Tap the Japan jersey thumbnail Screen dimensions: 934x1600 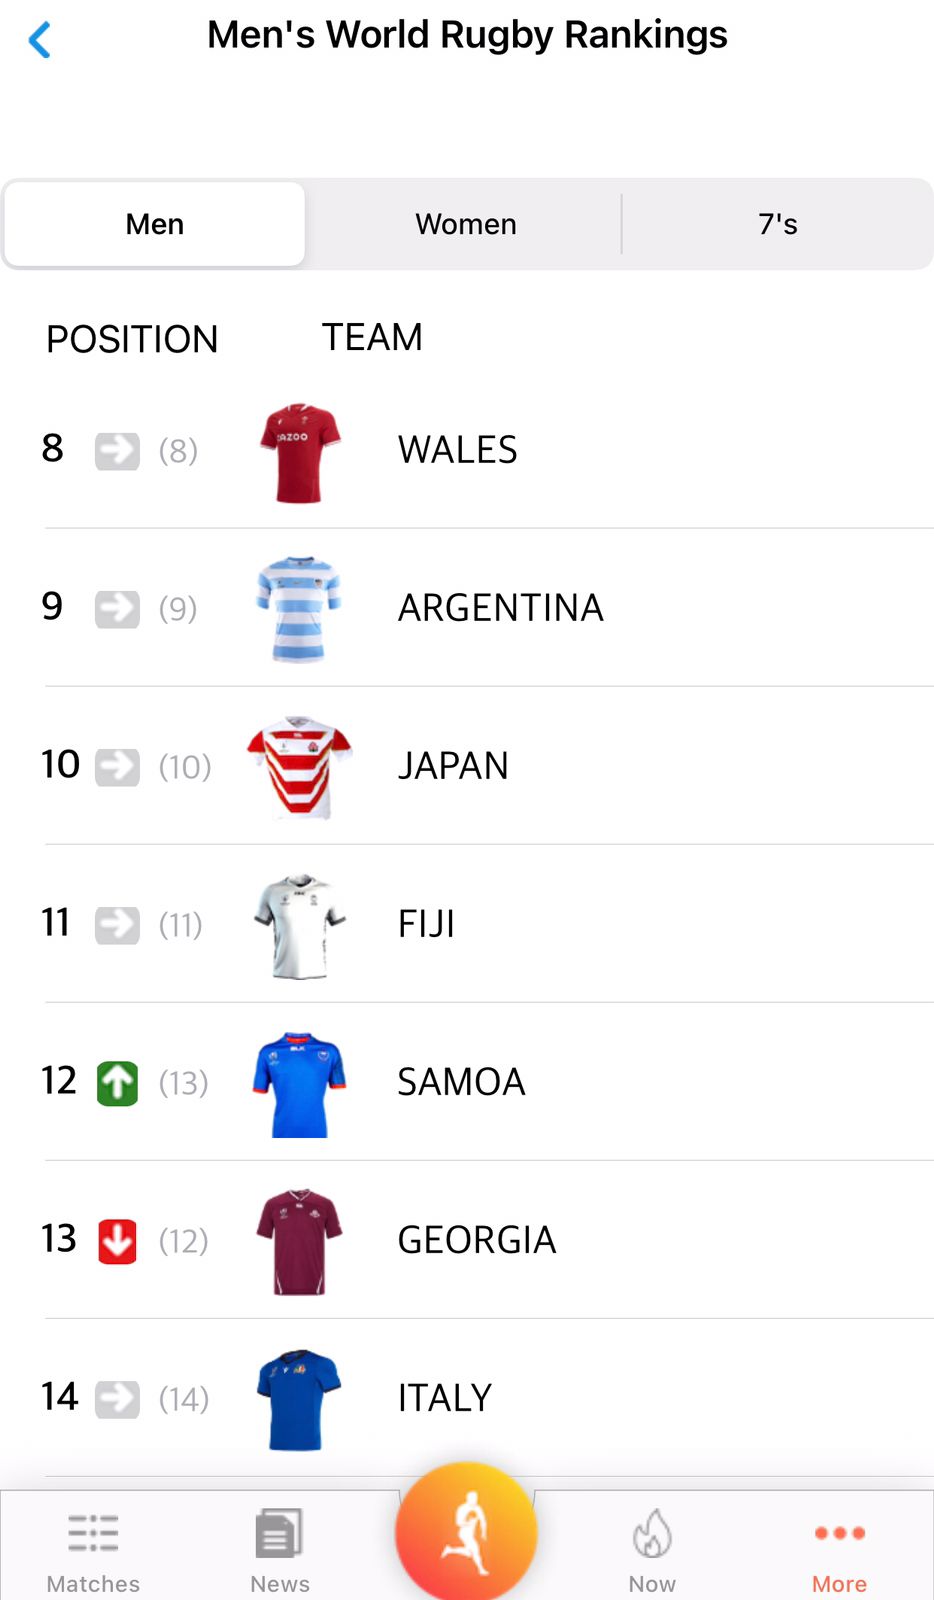click(x=299, y=767)
